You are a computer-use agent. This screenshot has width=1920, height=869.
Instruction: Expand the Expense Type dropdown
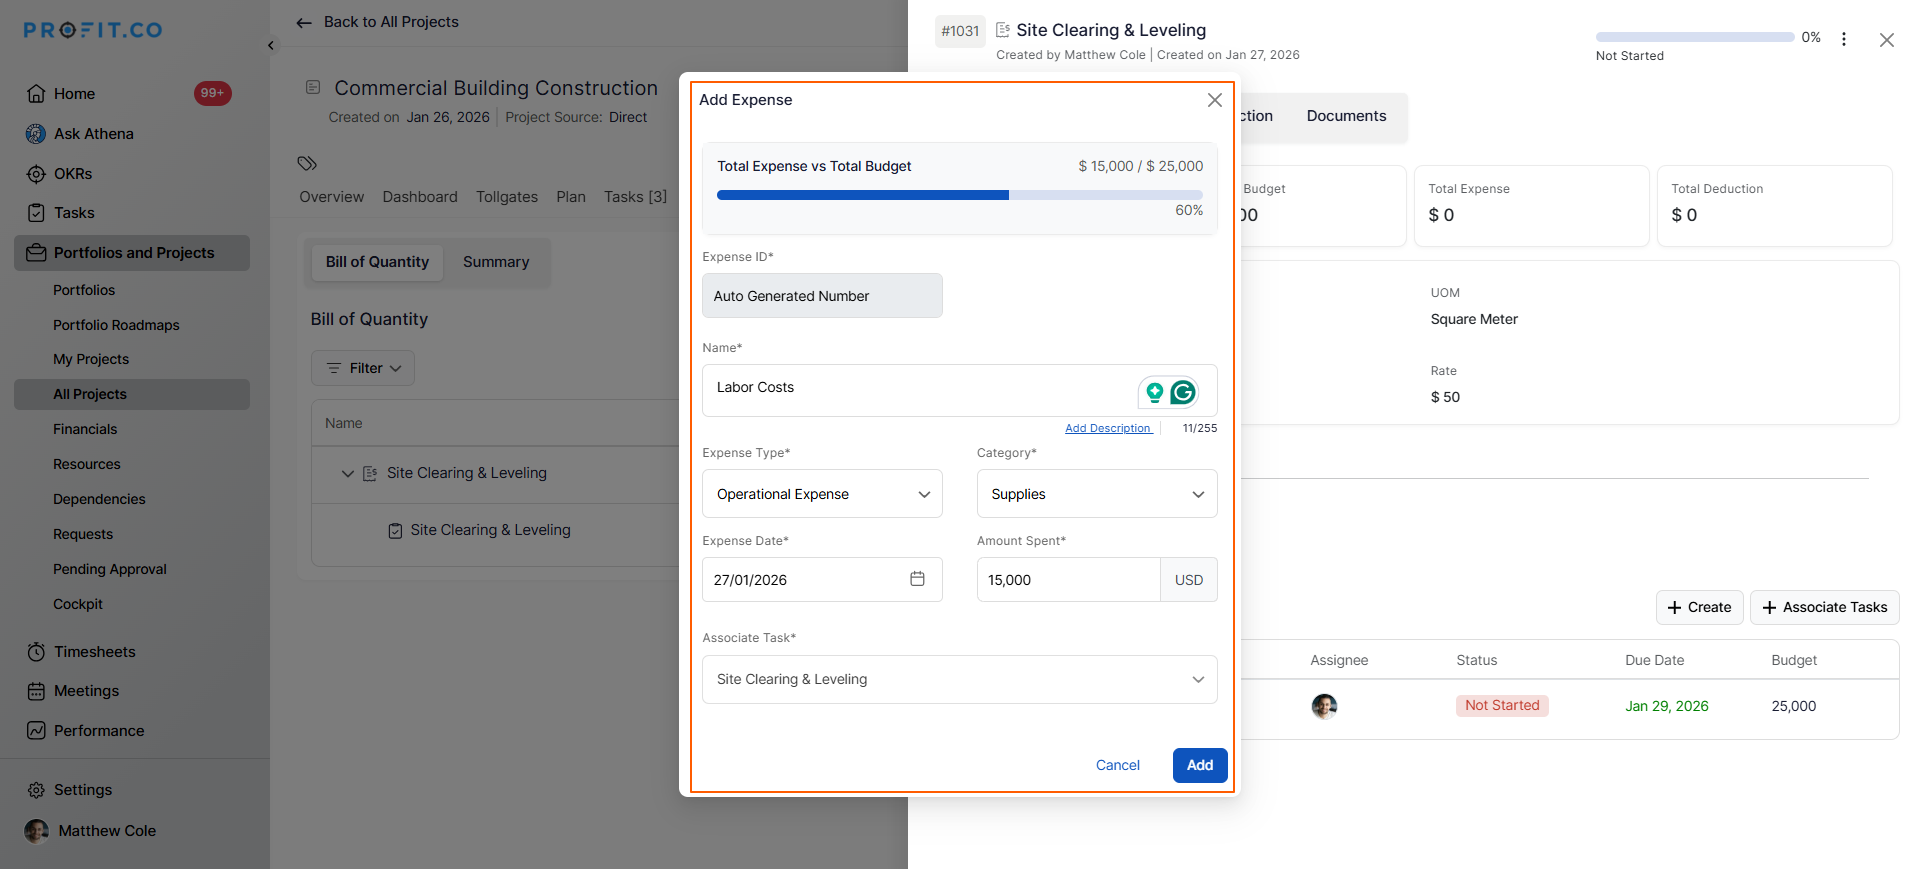[822, 494]
